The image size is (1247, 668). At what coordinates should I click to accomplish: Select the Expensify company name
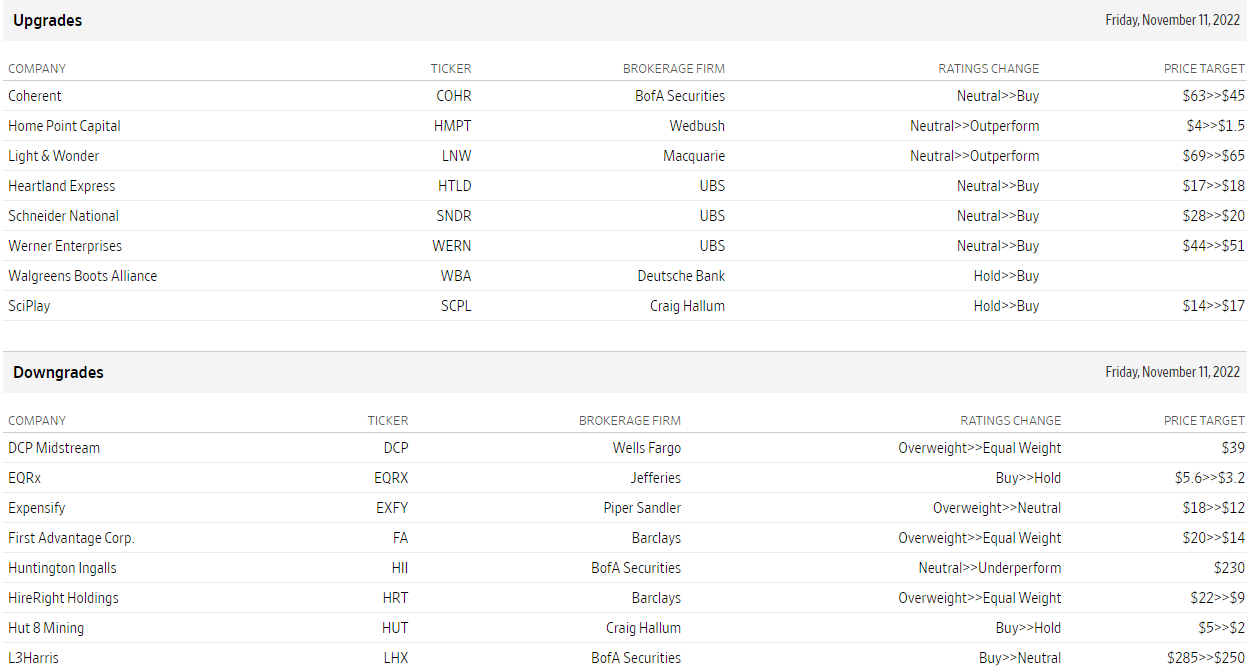pos(37,508)
